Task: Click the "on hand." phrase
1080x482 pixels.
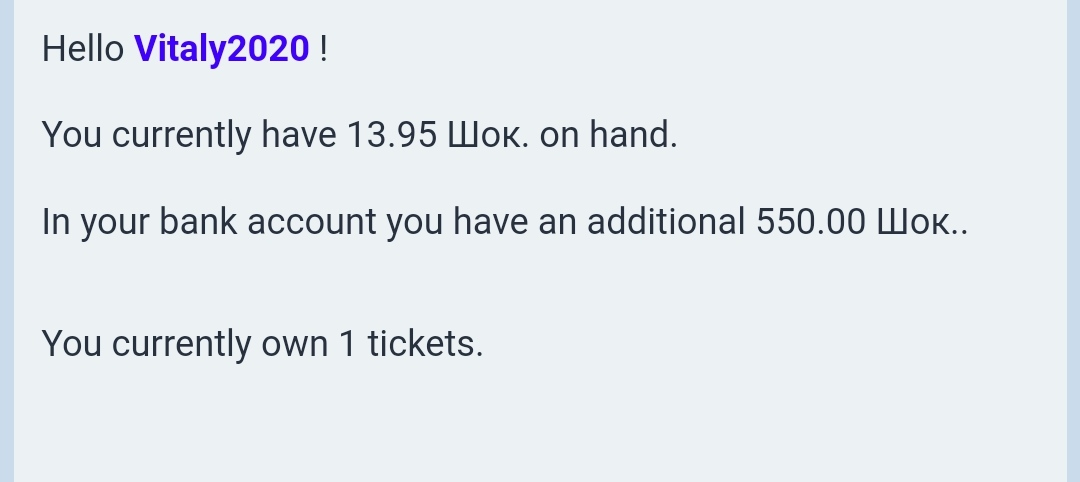Action: pos(608,134)
